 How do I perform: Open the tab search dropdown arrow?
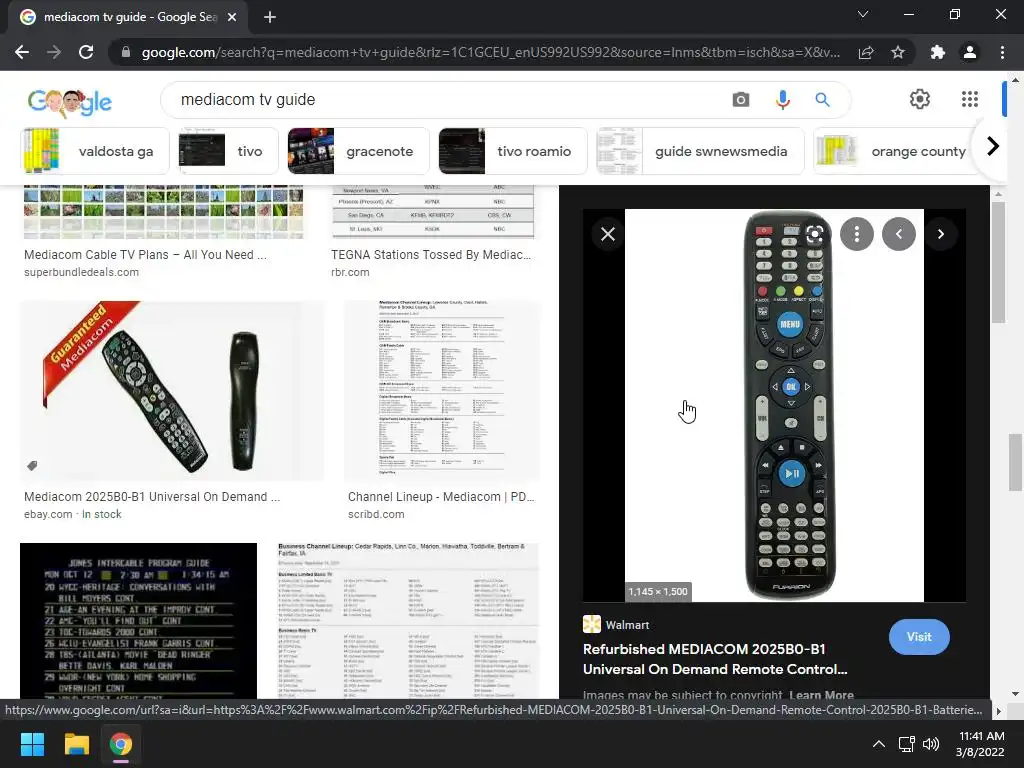point(863,14)
